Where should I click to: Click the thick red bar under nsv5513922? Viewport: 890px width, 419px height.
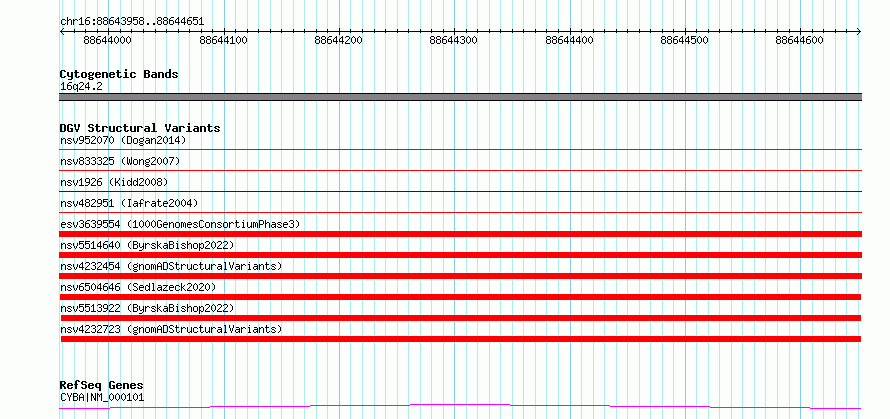[x=460, y=318]
